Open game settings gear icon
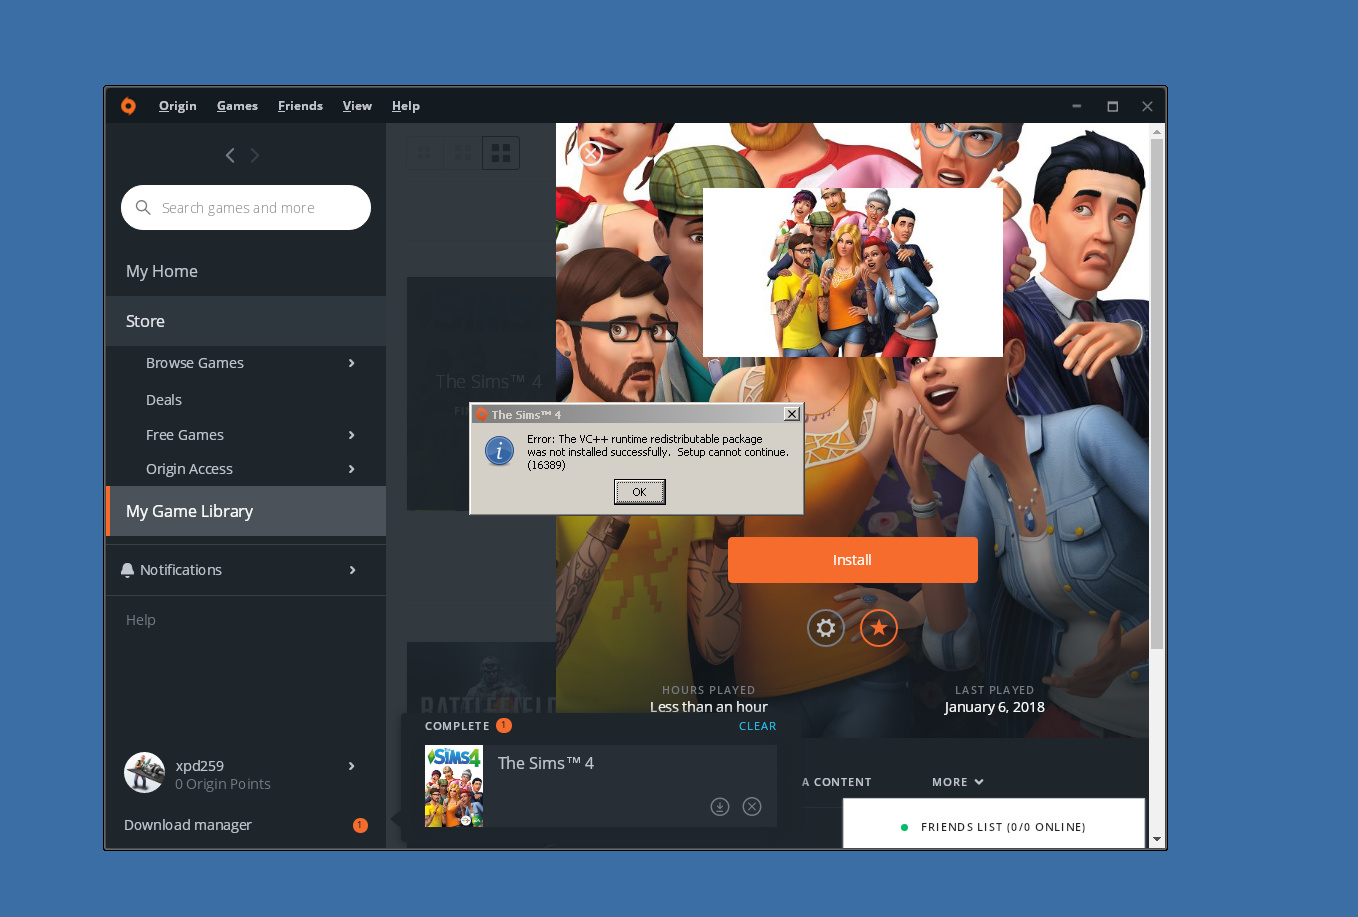This screenshot has height=917, width=1358. pos(826,628)
